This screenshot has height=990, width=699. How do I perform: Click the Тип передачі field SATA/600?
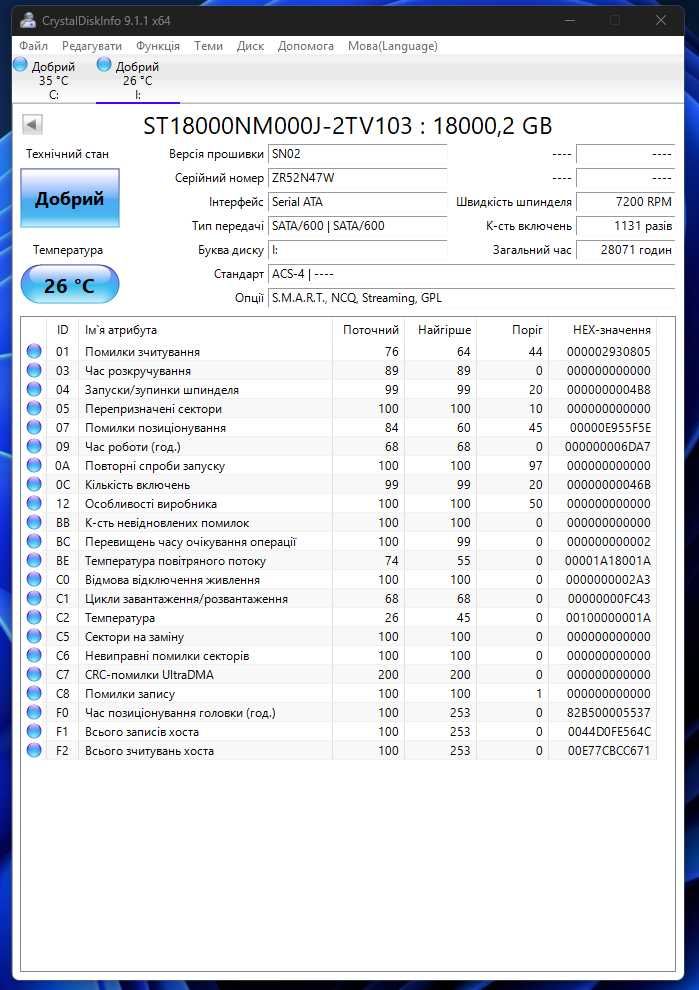(357, 226)
